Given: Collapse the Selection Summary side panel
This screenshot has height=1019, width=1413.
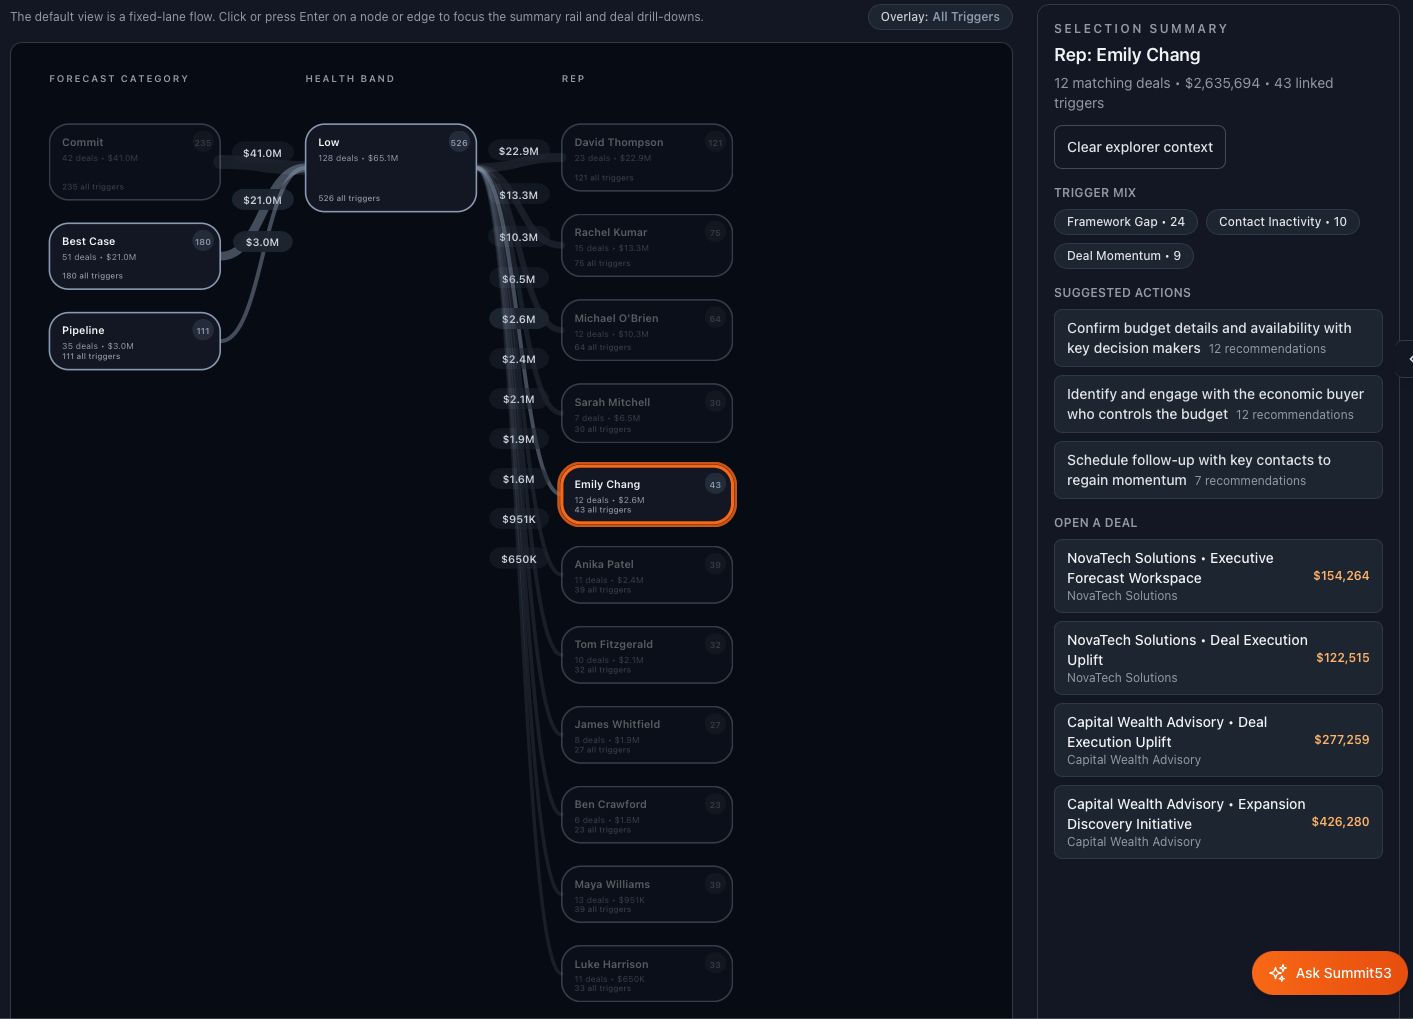Looking at the screenshot, I should (1408, 358).
